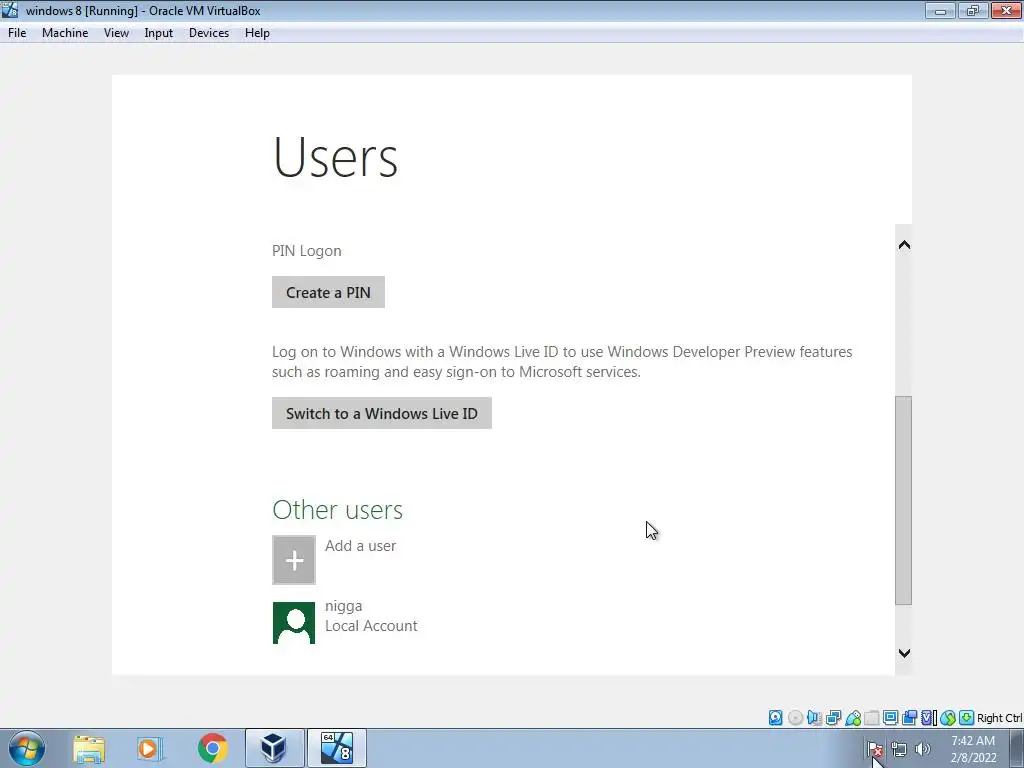Open the Input menu
The width and height of the screenshot is (1024, 768).
click(159, 33)
